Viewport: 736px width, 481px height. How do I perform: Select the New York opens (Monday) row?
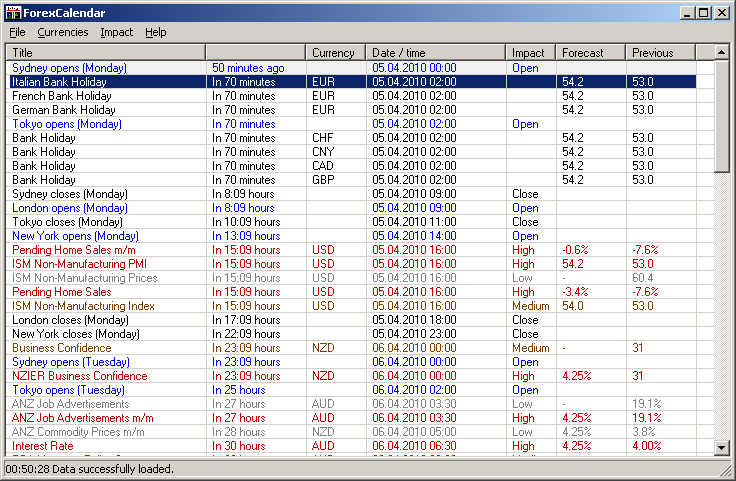click(x=351, y=236)
